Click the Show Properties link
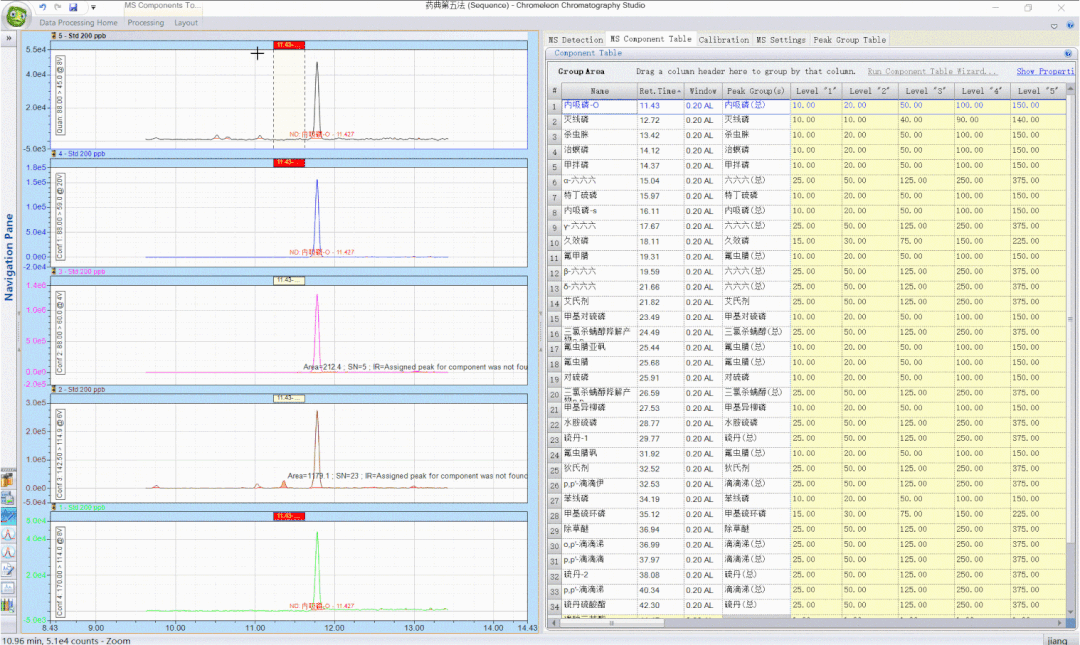This screenshot has width=1080, height=645. tap(1044, 72)
